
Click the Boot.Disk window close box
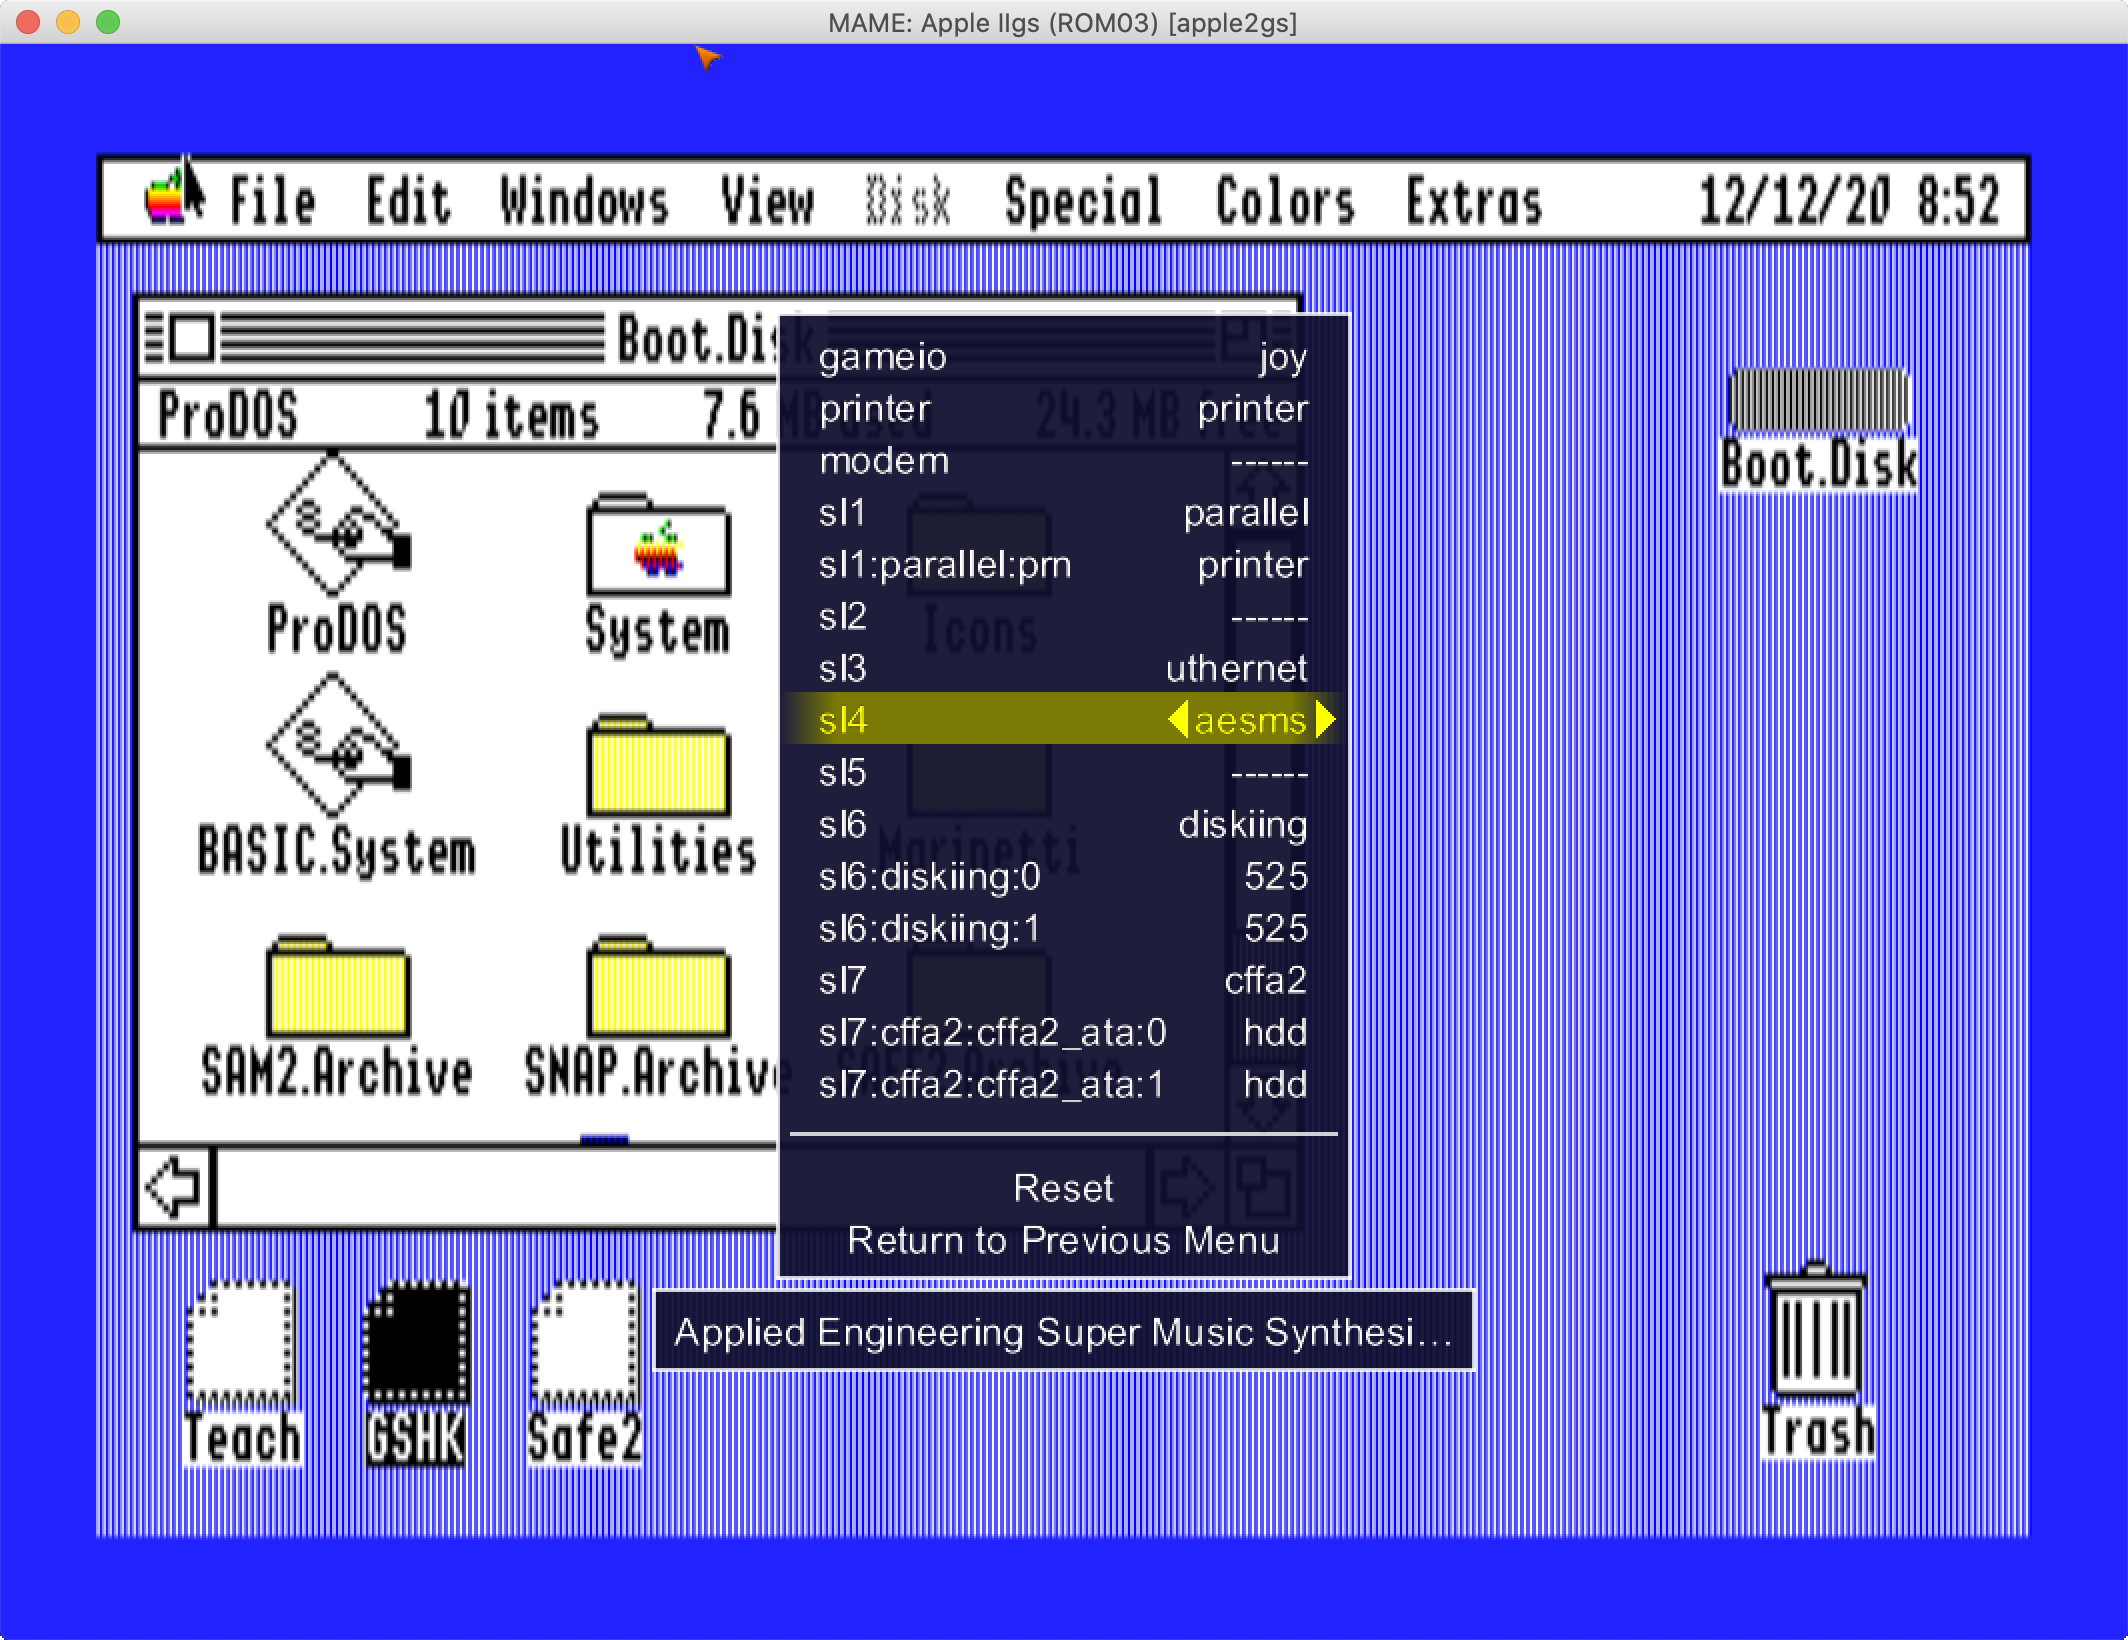pos(190,338)
